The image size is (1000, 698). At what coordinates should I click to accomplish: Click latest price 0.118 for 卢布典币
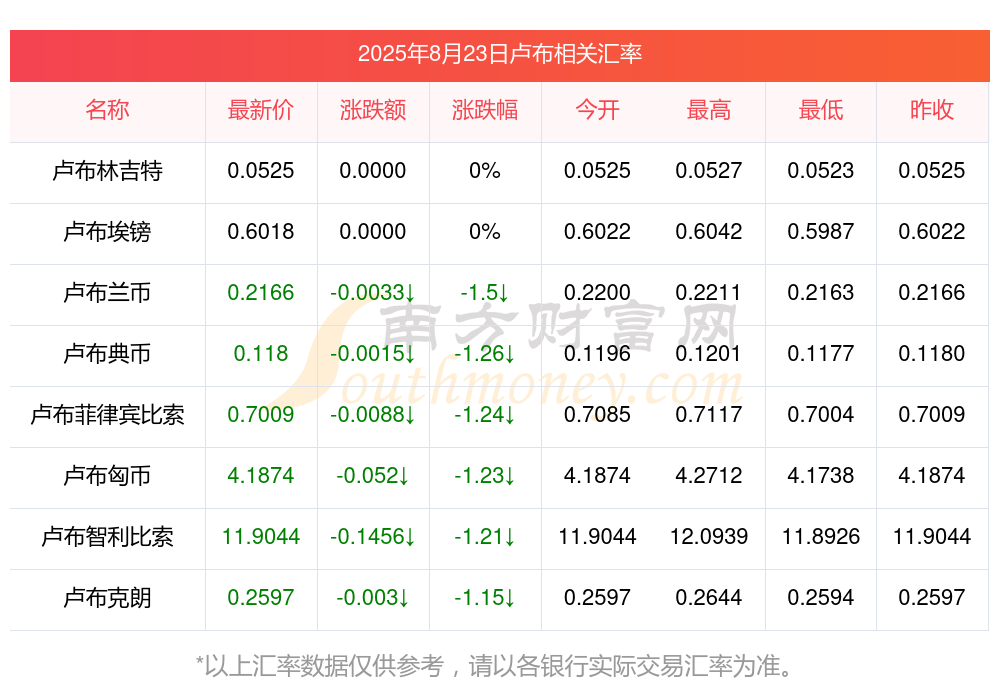[x=261, y=353]
